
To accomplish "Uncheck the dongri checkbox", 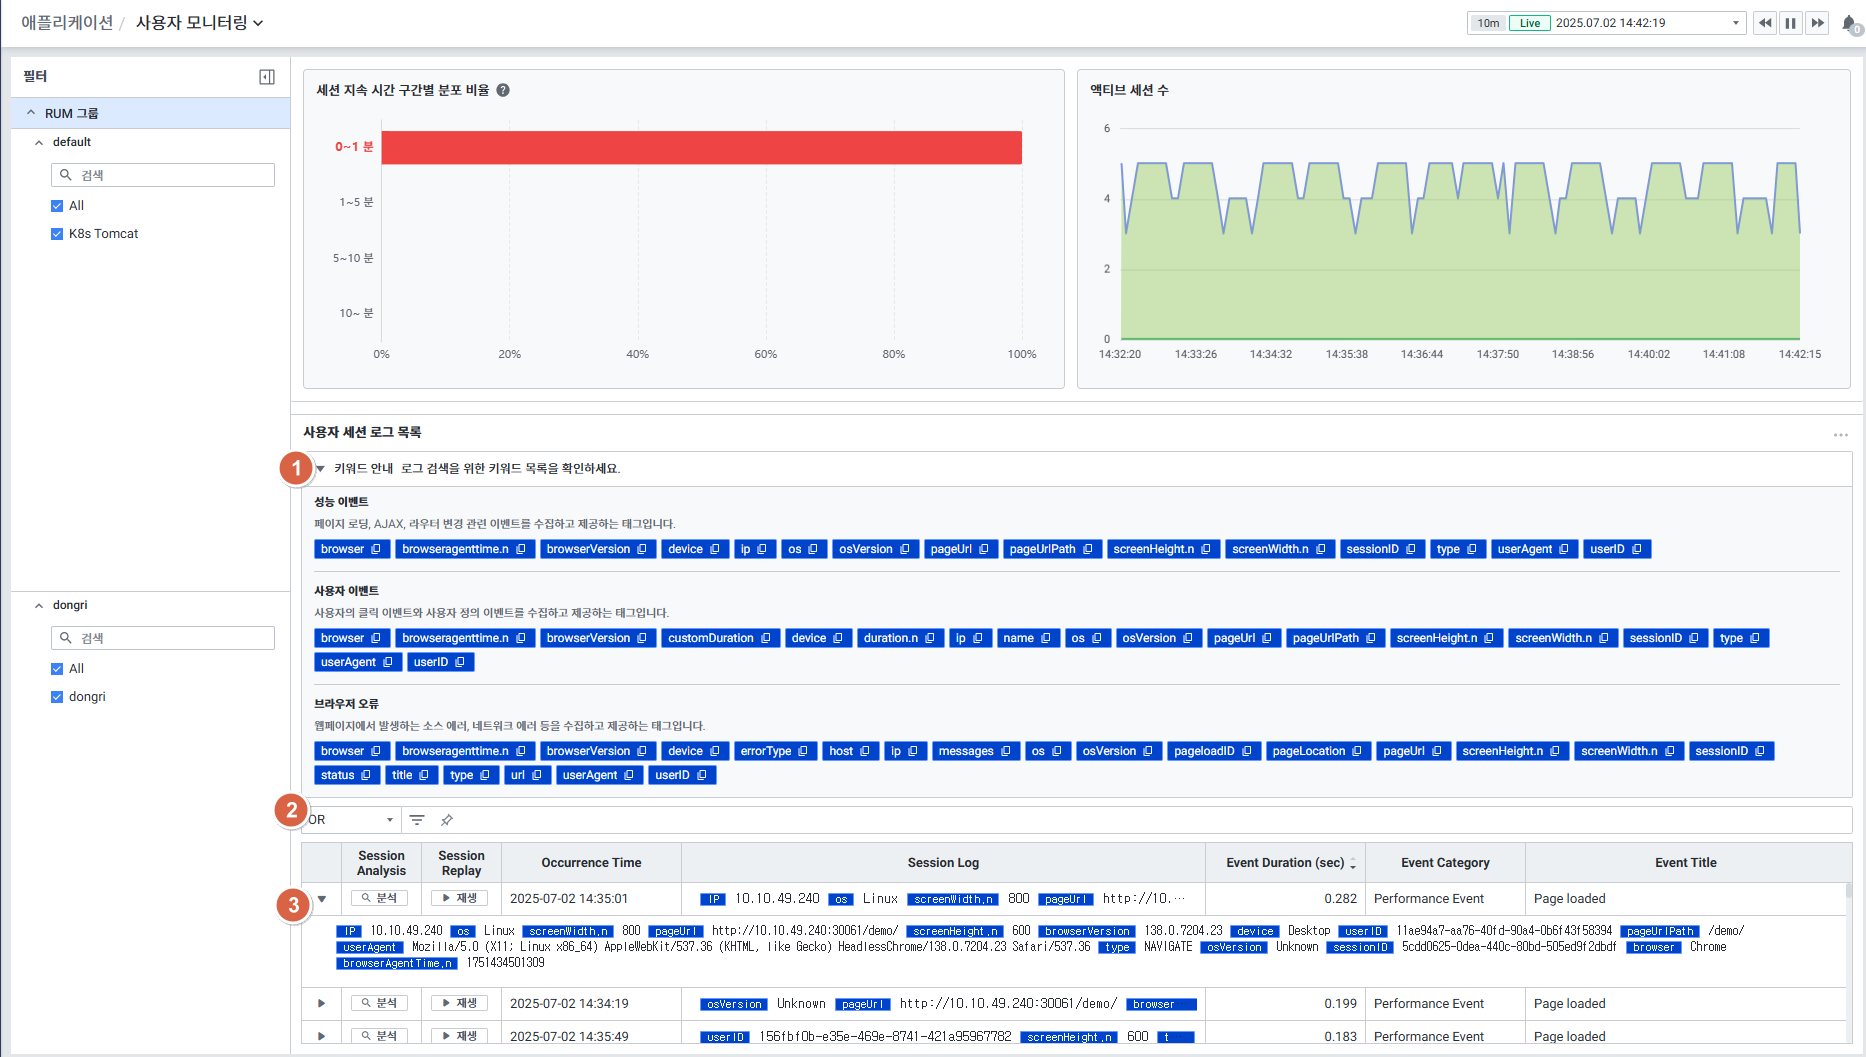I will point(57,697).
